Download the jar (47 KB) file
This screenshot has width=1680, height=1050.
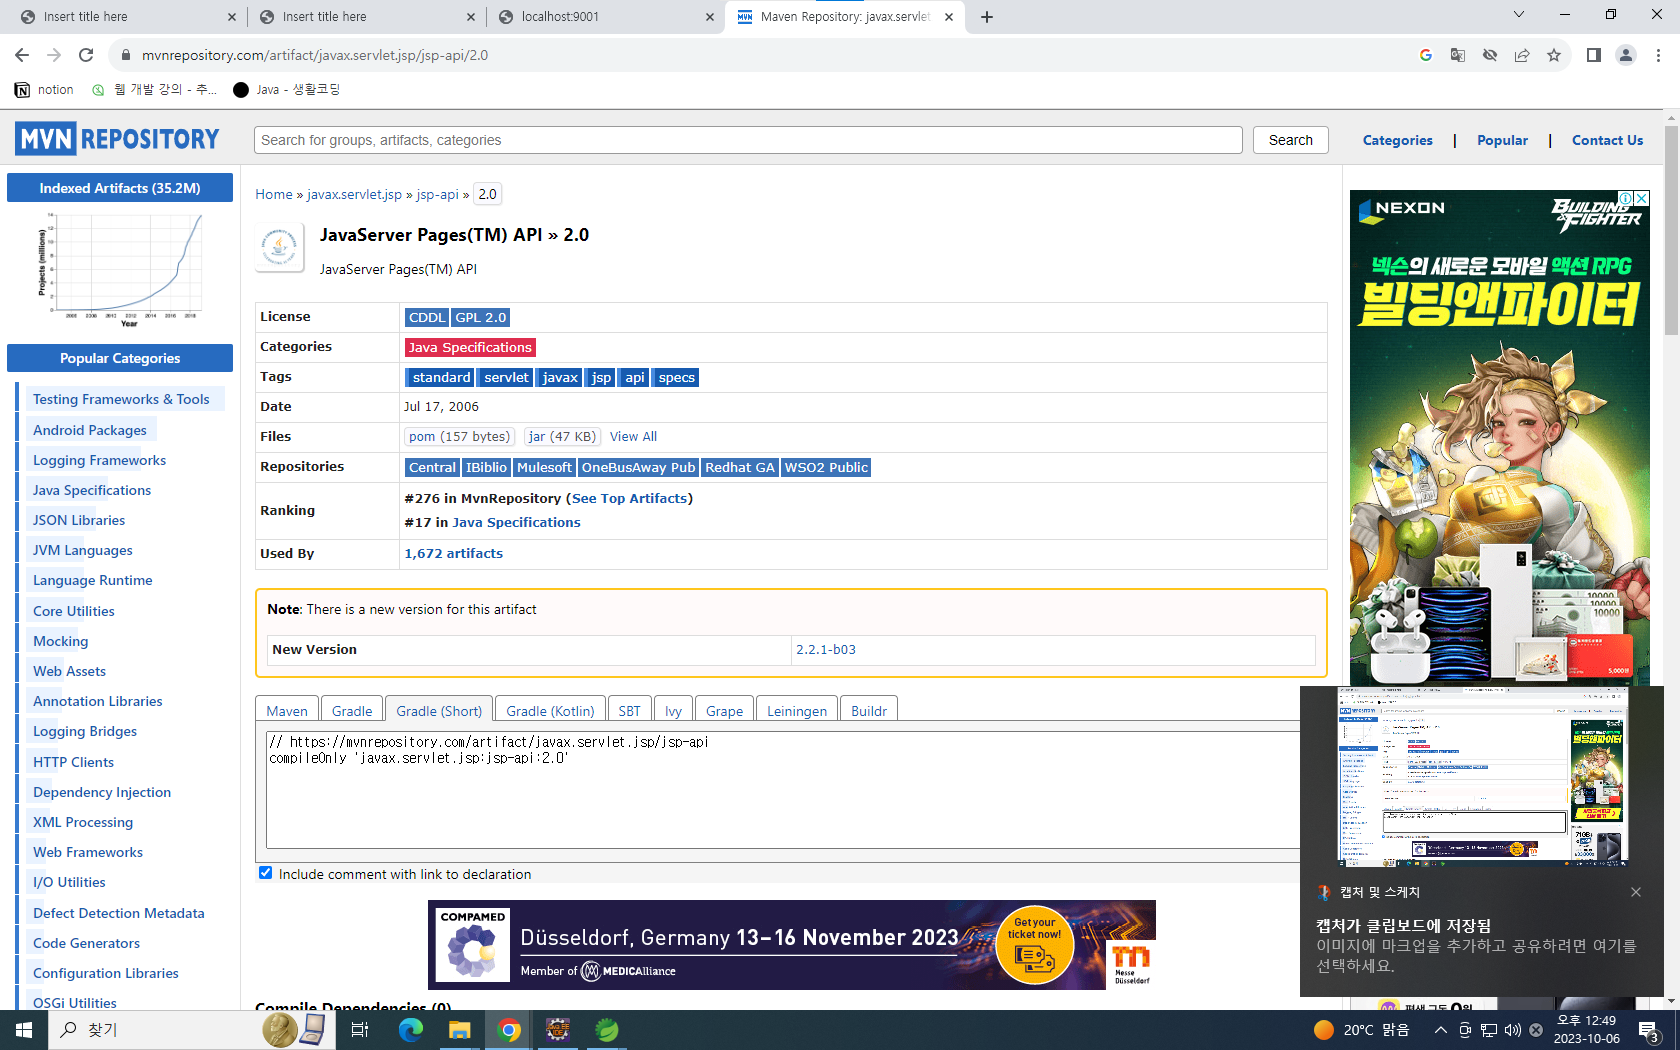(x=562, y=436)
